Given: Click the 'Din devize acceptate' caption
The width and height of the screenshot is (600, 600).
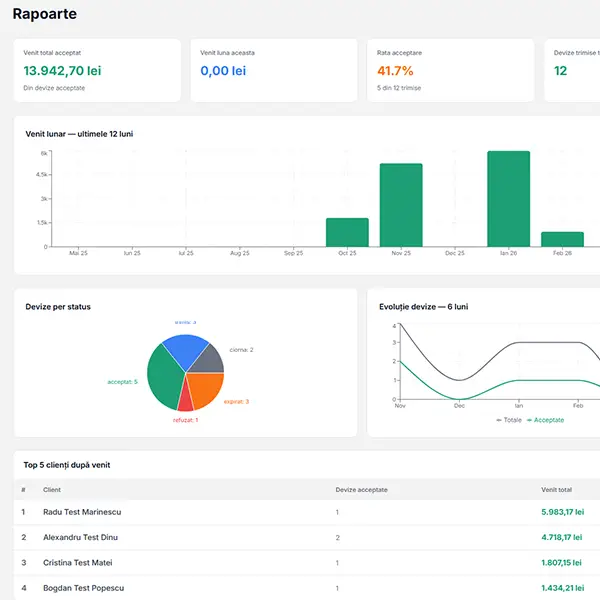Looking at the screenshot, I should 54,88.
